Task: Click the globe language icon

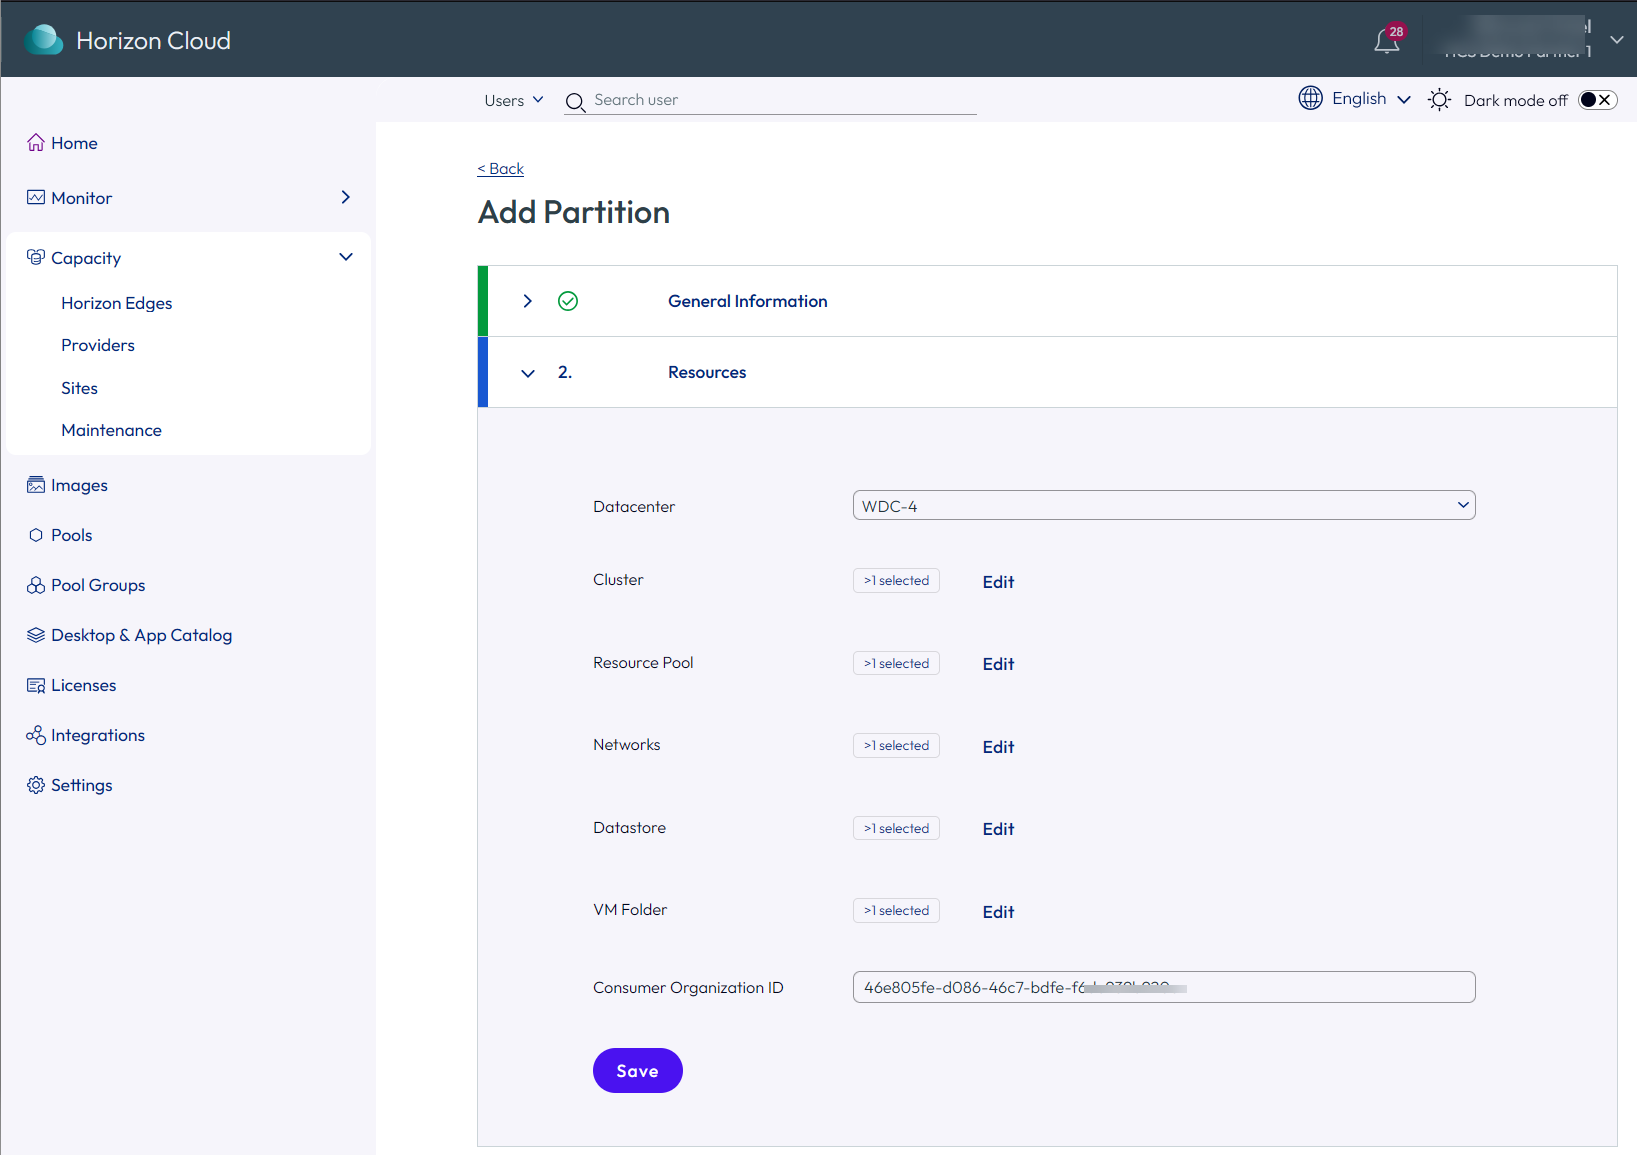Action: pyautogui.click(x=1310, y=98)
